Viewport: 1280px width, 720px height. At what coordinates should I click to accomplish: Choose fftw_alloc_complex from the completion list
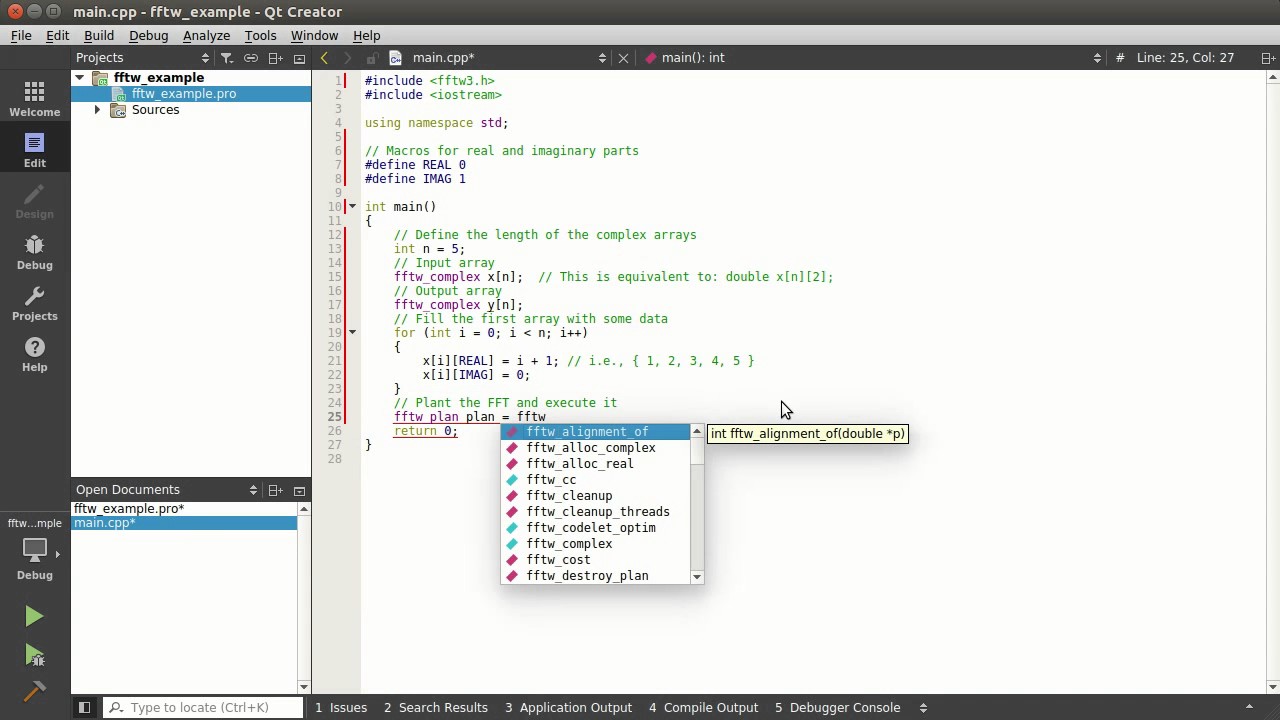tap(596, 448)
